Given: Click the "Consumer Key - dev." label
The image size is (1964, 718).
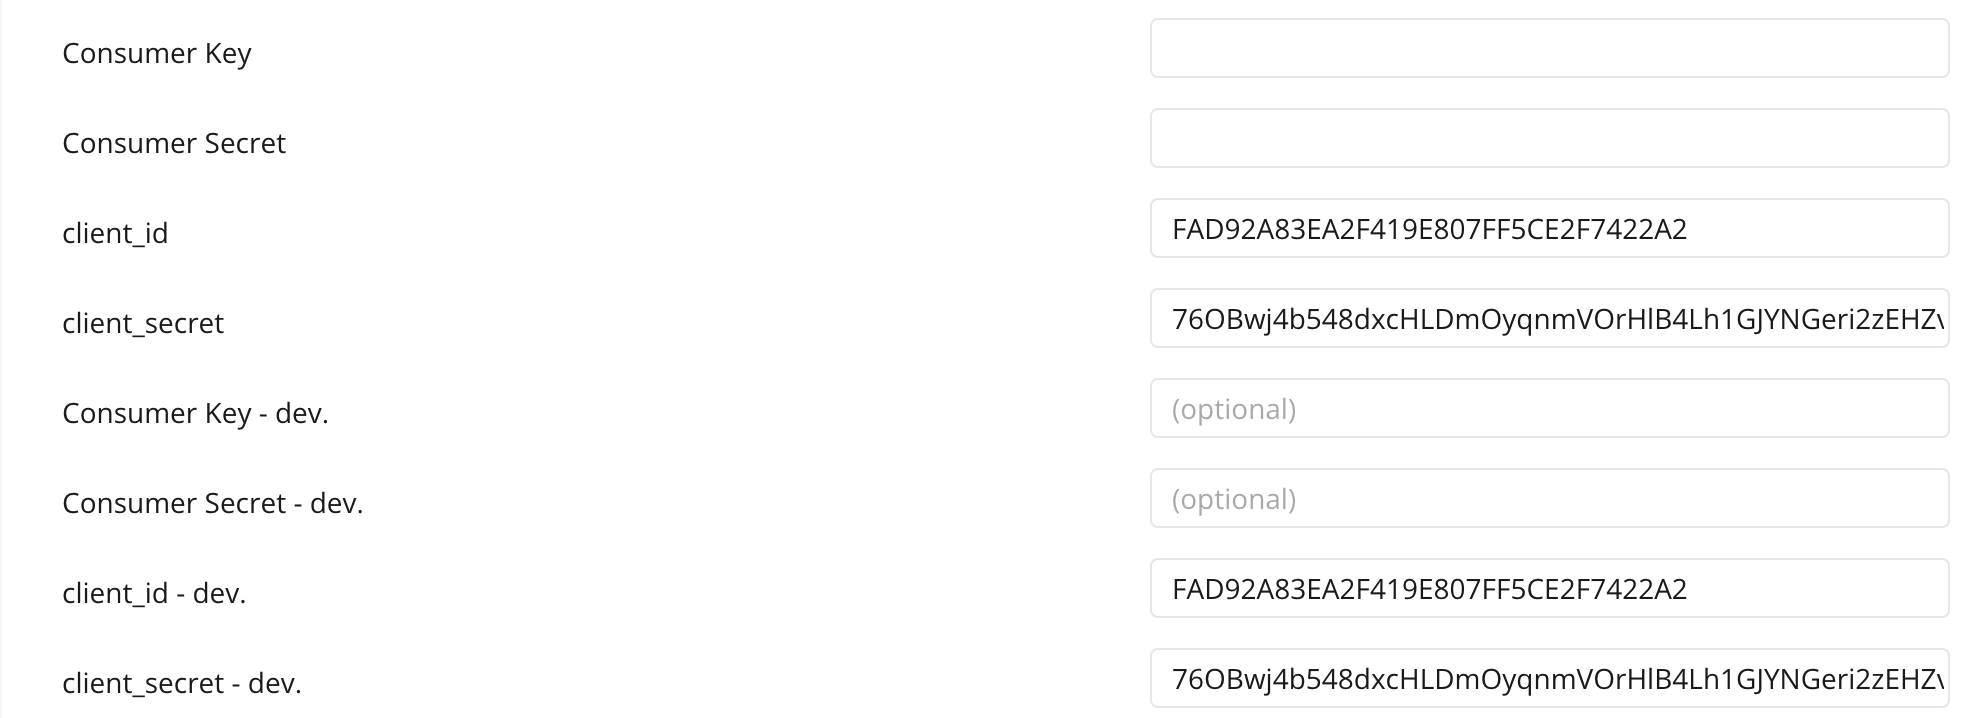Looking at the screenshot, I should [x=195, y=413].
